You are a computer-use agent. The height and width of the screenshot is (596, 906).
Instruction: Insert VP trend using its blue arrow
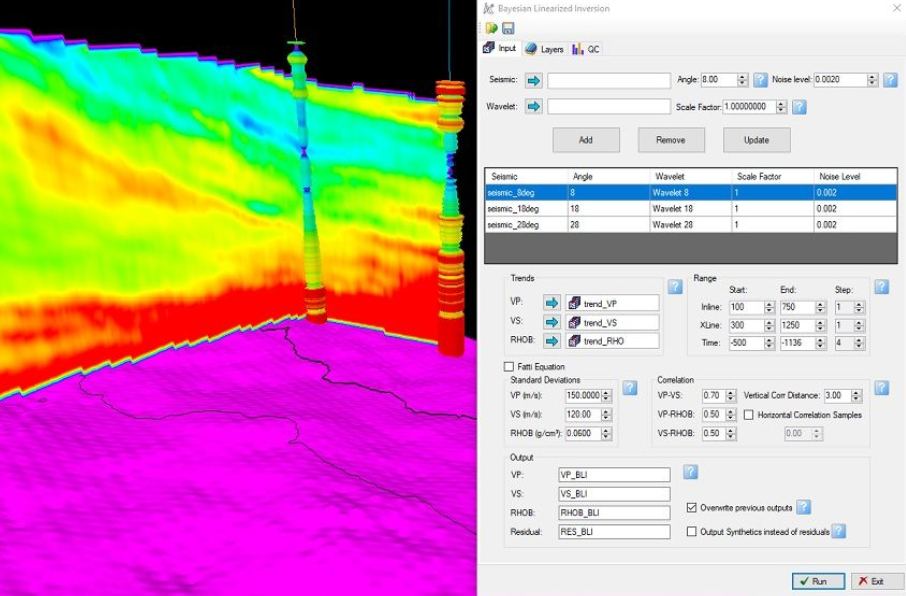pos(552,303)
